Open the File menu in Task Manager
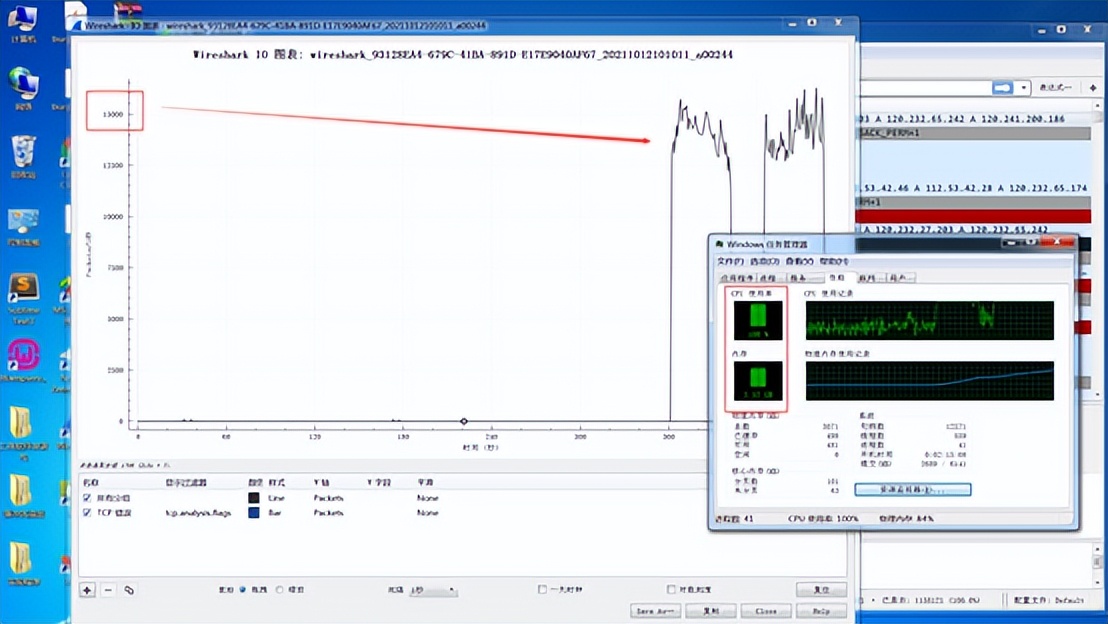The width and height of the screenshot is (1108, 624). coord(731,261)
